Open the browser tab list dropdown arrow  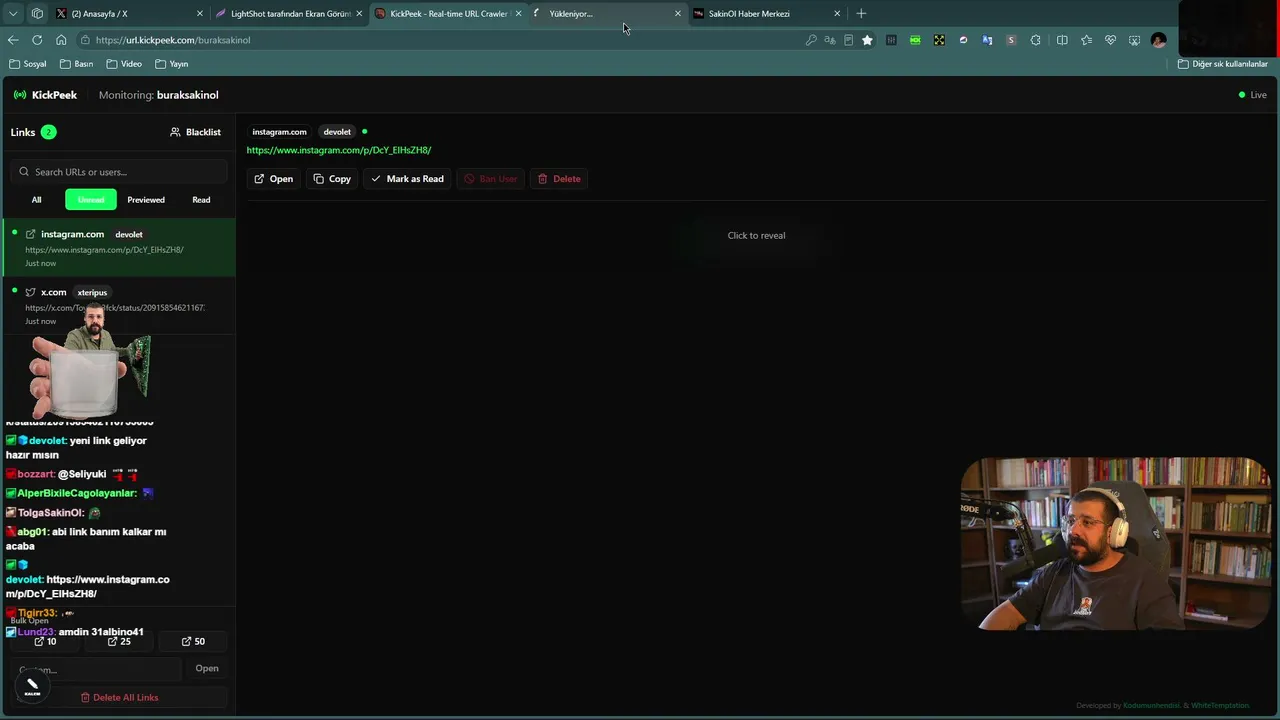(14, 14)
